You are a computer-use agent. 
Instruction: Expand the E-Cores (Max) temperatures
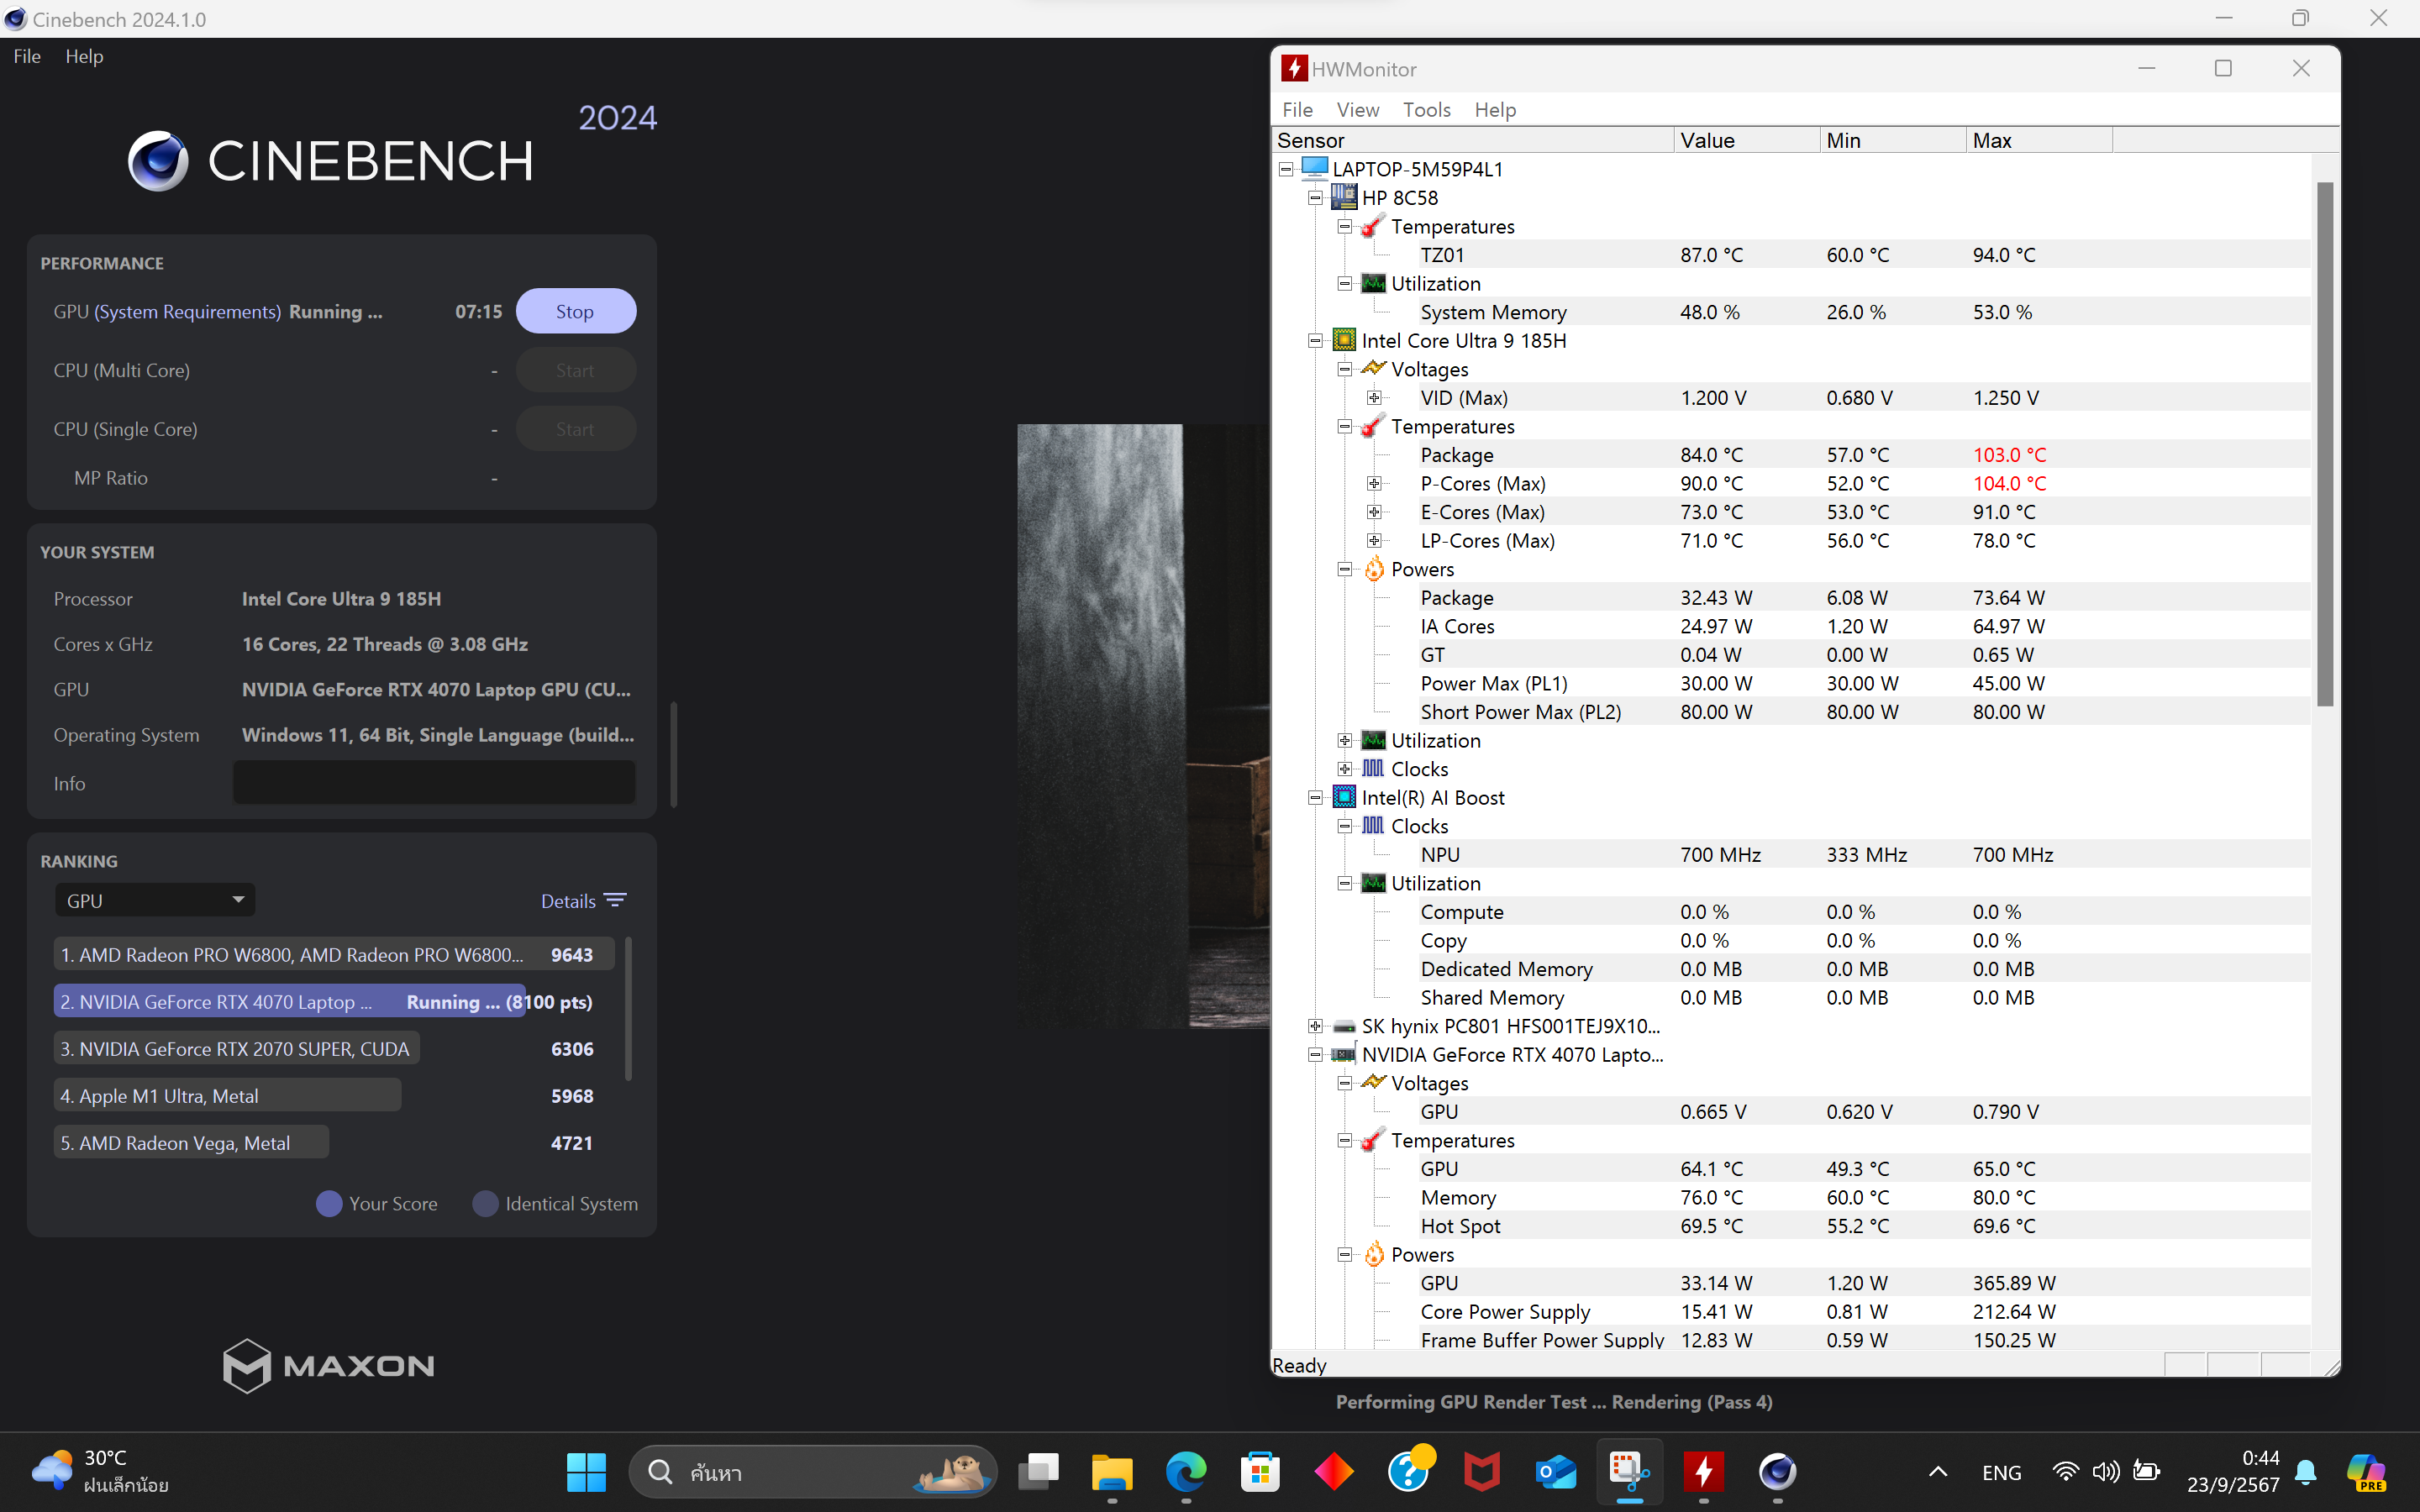pos(1374,512)
